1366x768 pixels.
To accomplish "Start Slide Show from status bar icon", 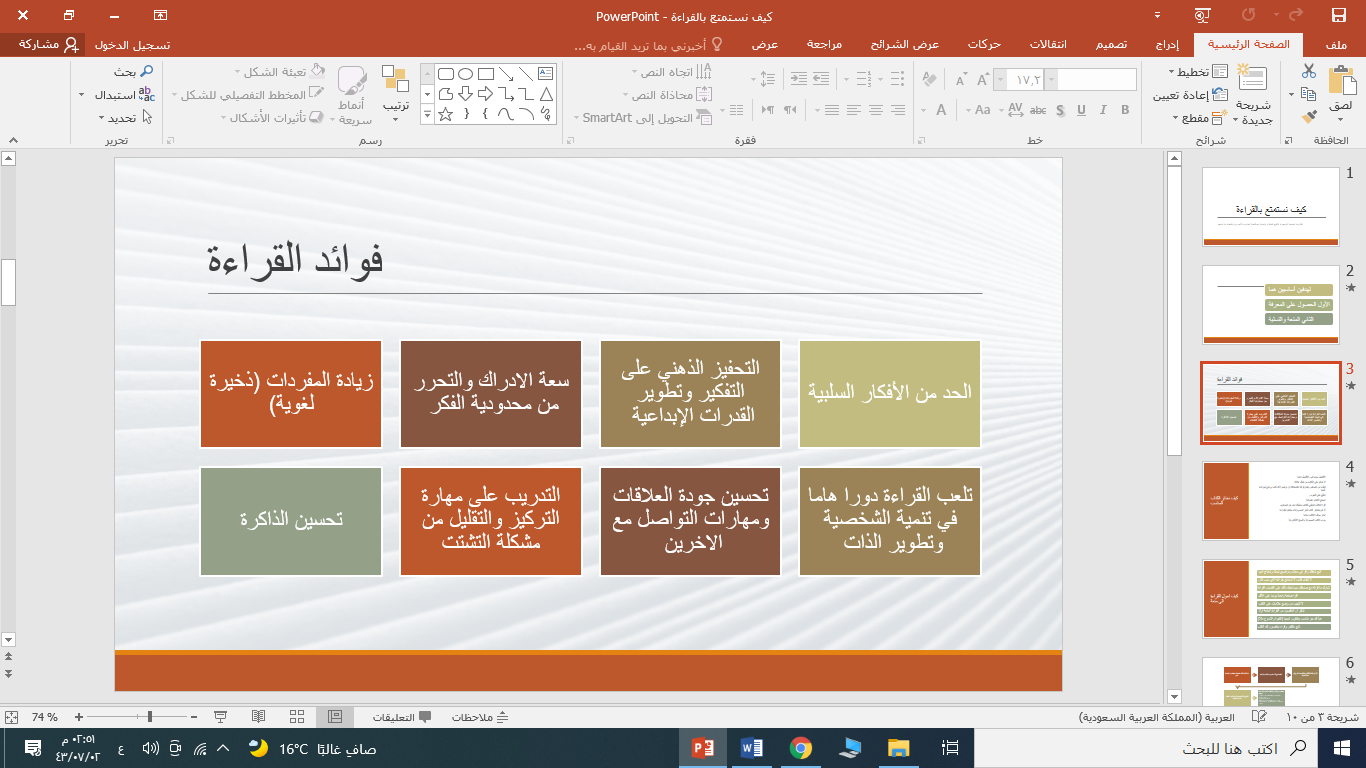I will click(220, 717).
